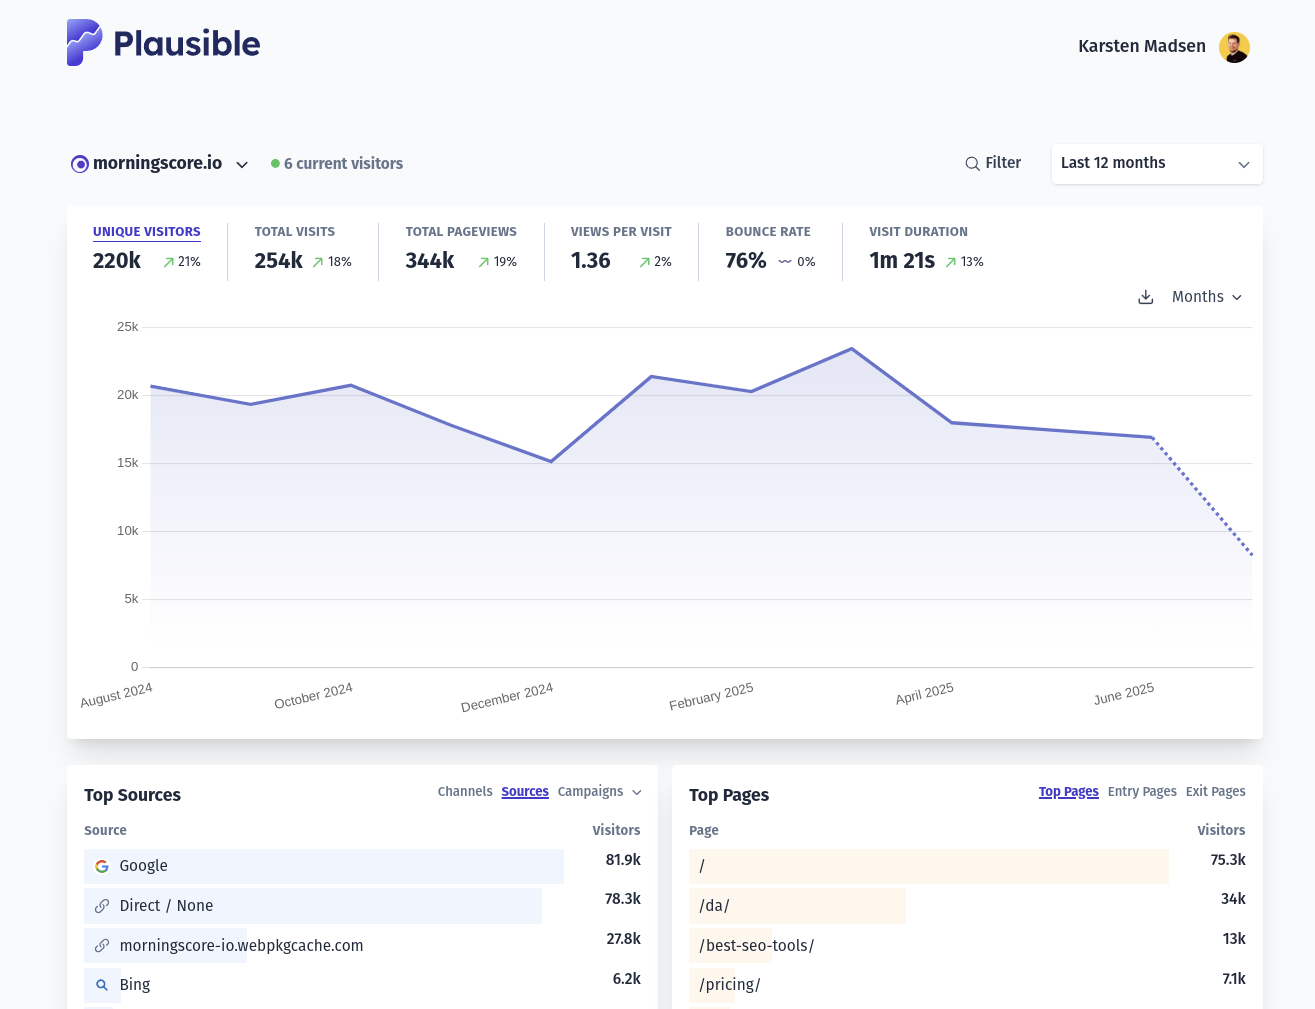Open the Last 12 months date range dropdown
Screen dimensions: 1315x1009
point(1157,164)
